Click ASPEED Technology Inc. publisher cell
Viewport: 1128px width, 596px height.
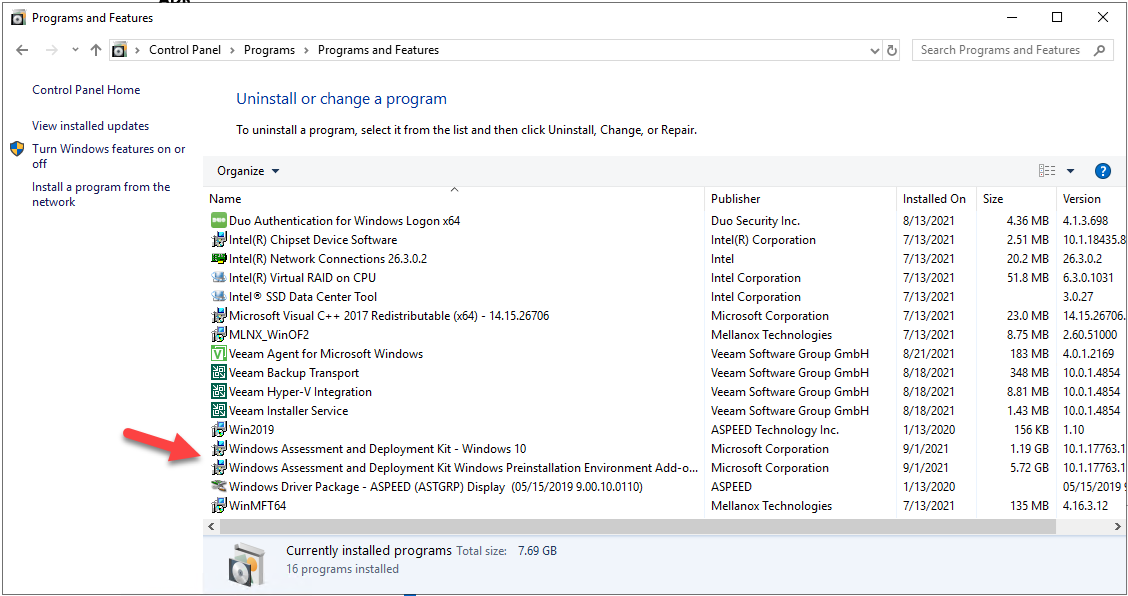pyautogui.click(x=775, y=430)
